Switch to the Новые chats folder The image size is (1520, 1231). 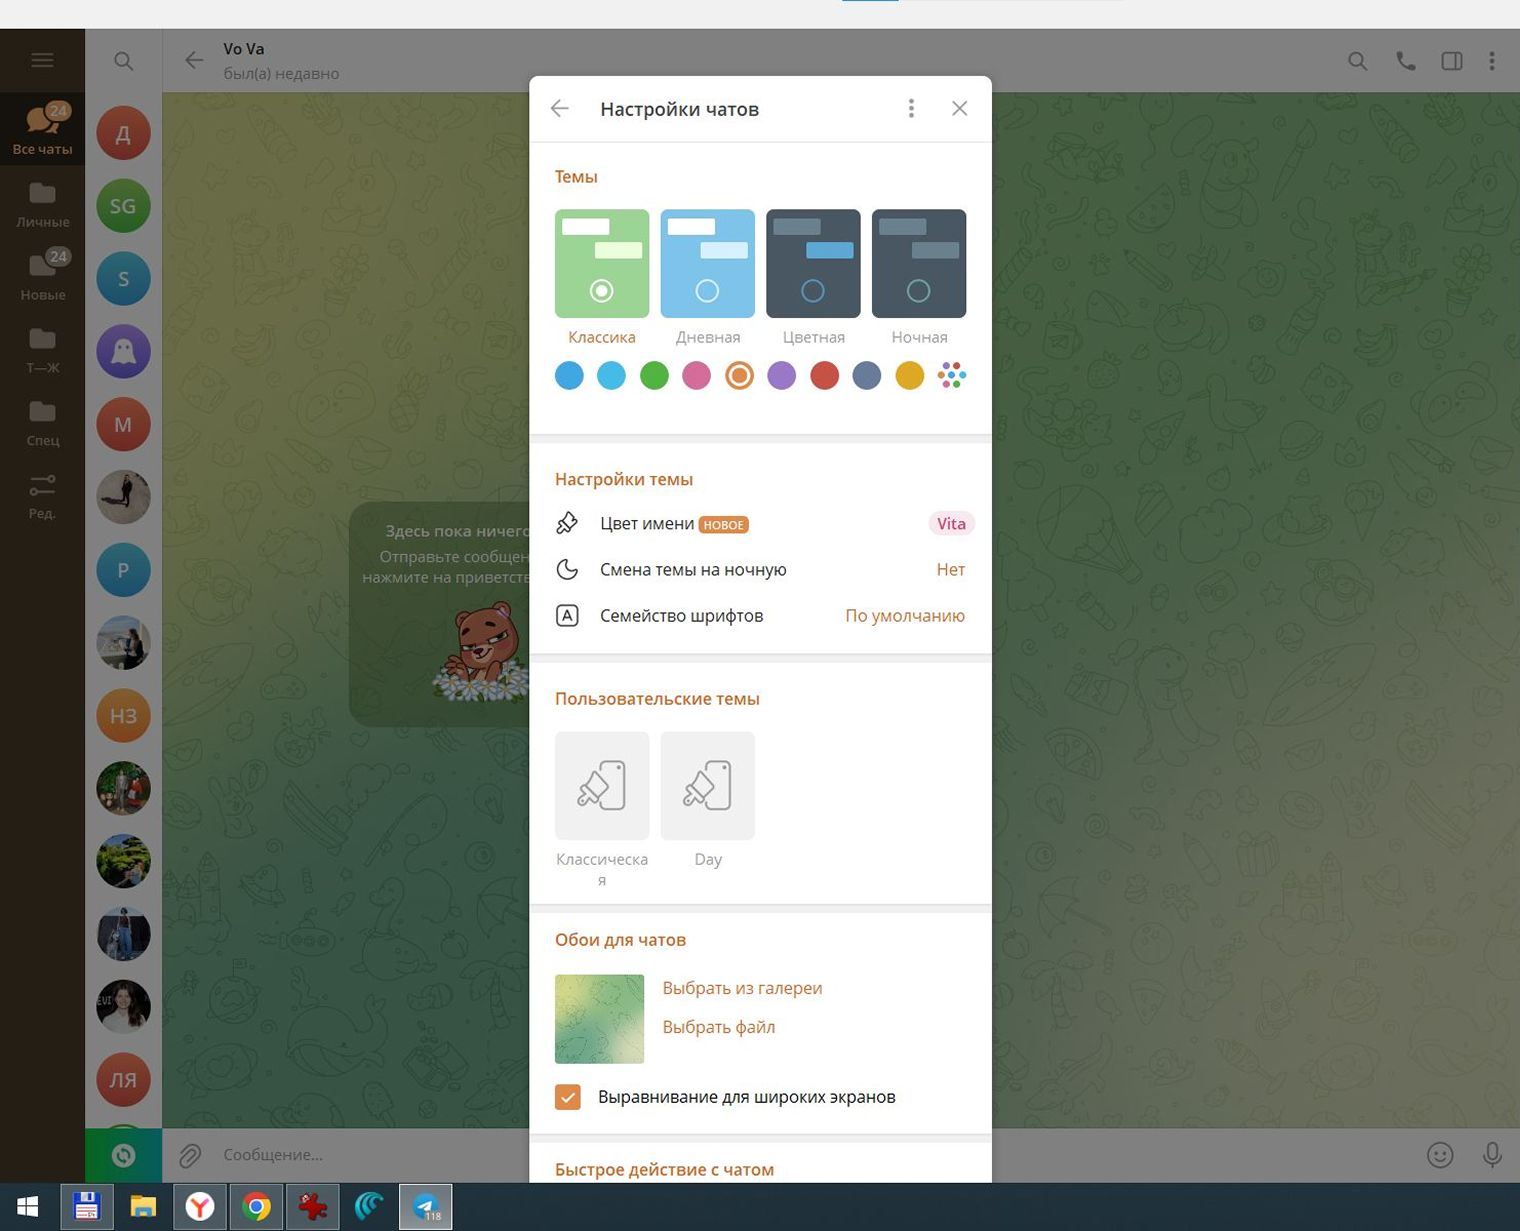click(42, 277)
